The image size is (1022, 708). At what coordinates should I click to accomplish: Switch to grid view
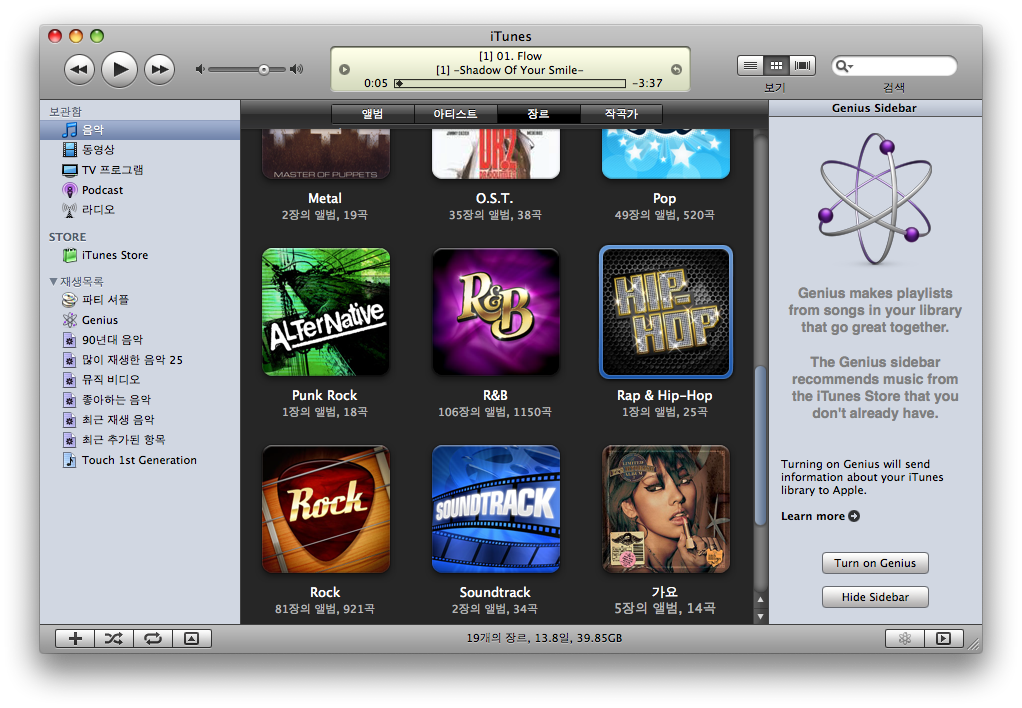[x=776, y=65]
